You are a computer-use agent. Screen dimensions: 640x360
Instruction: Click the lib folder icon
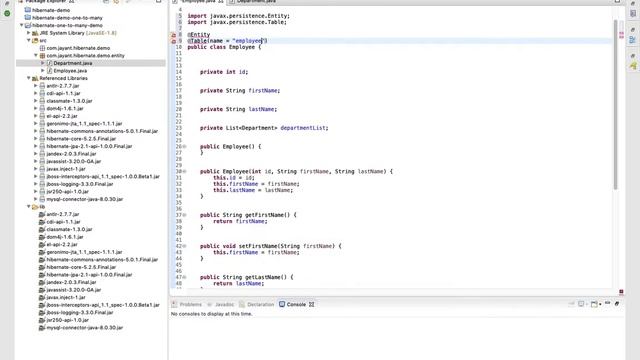35,207
